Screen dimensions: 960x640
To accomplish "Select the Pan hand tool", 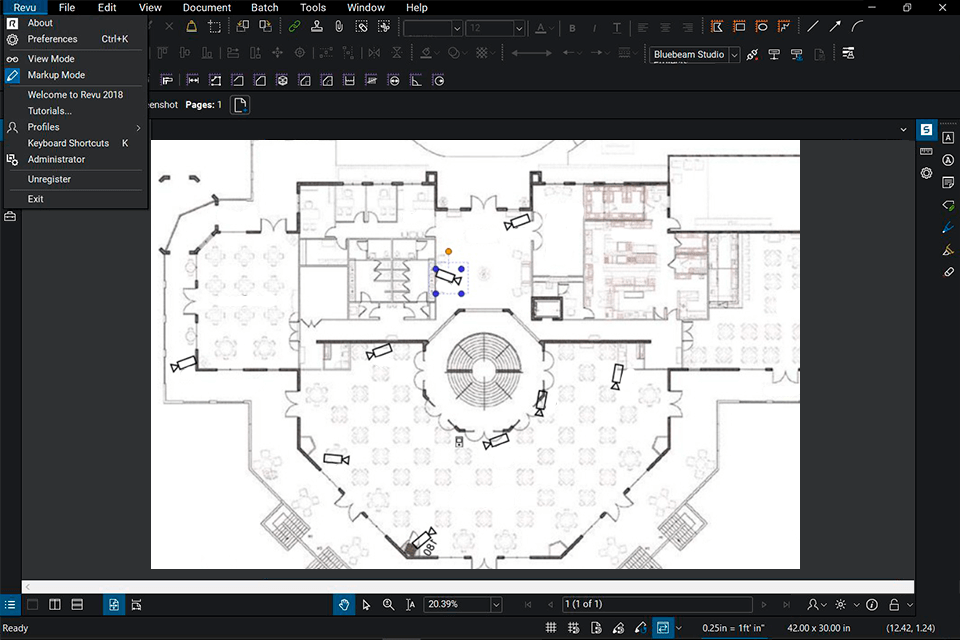I will click(x=344, y=604).
